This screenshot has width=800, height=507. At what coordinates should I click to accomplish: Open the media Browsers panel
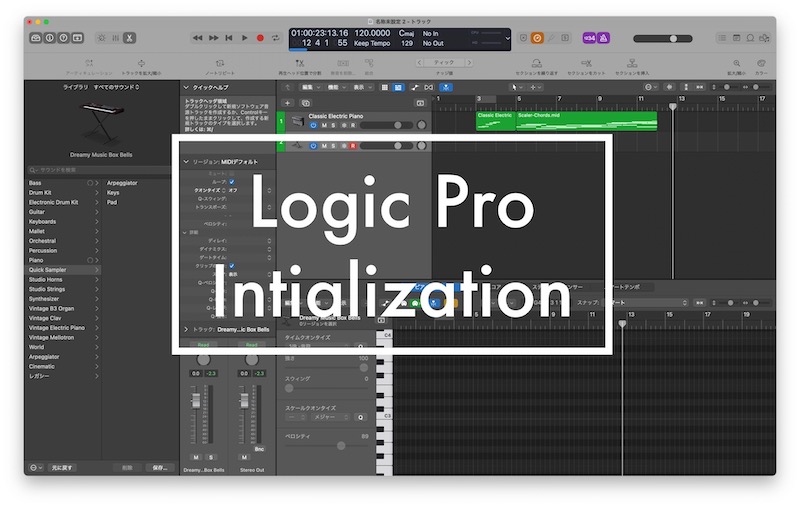click(764, 38)
